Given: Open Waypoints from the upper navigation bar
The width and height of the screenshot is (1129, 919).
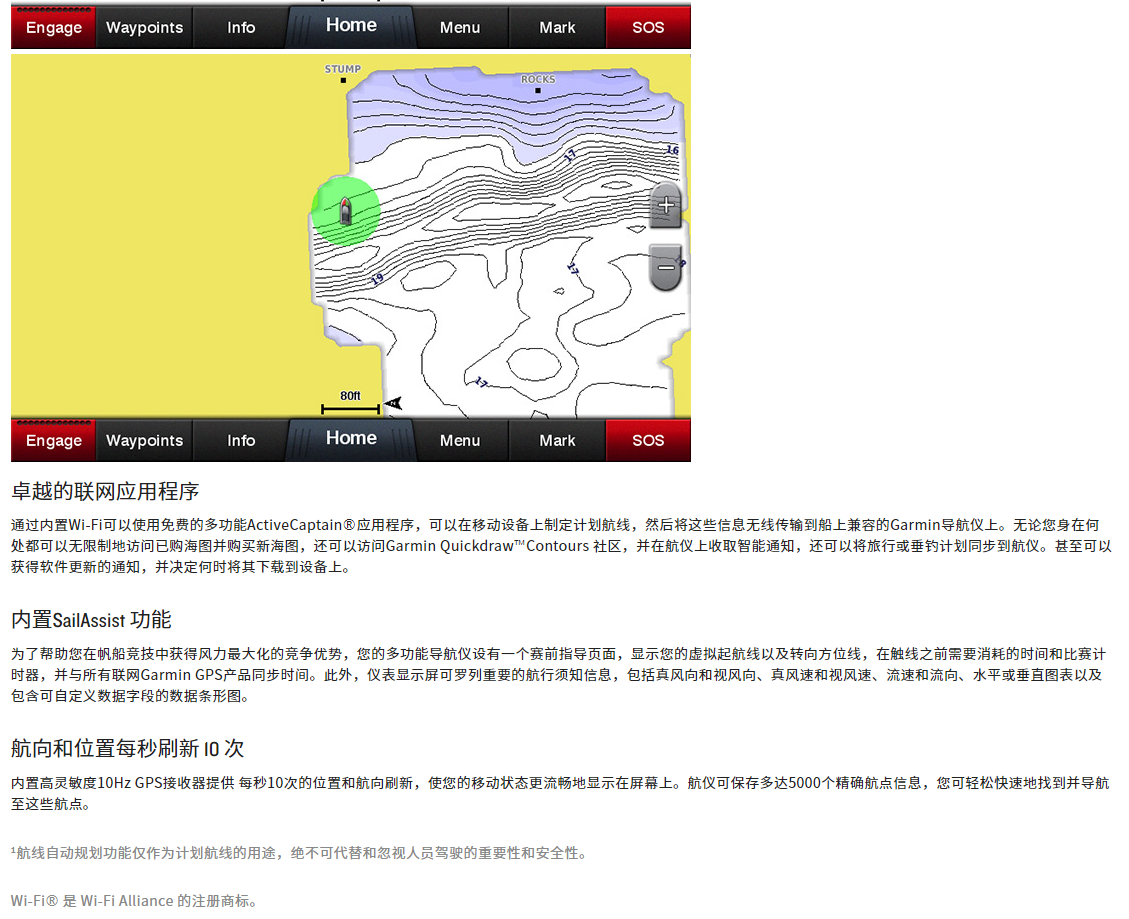Looking at the screenshot, I should pyautogui.click(x=144, y=28).
